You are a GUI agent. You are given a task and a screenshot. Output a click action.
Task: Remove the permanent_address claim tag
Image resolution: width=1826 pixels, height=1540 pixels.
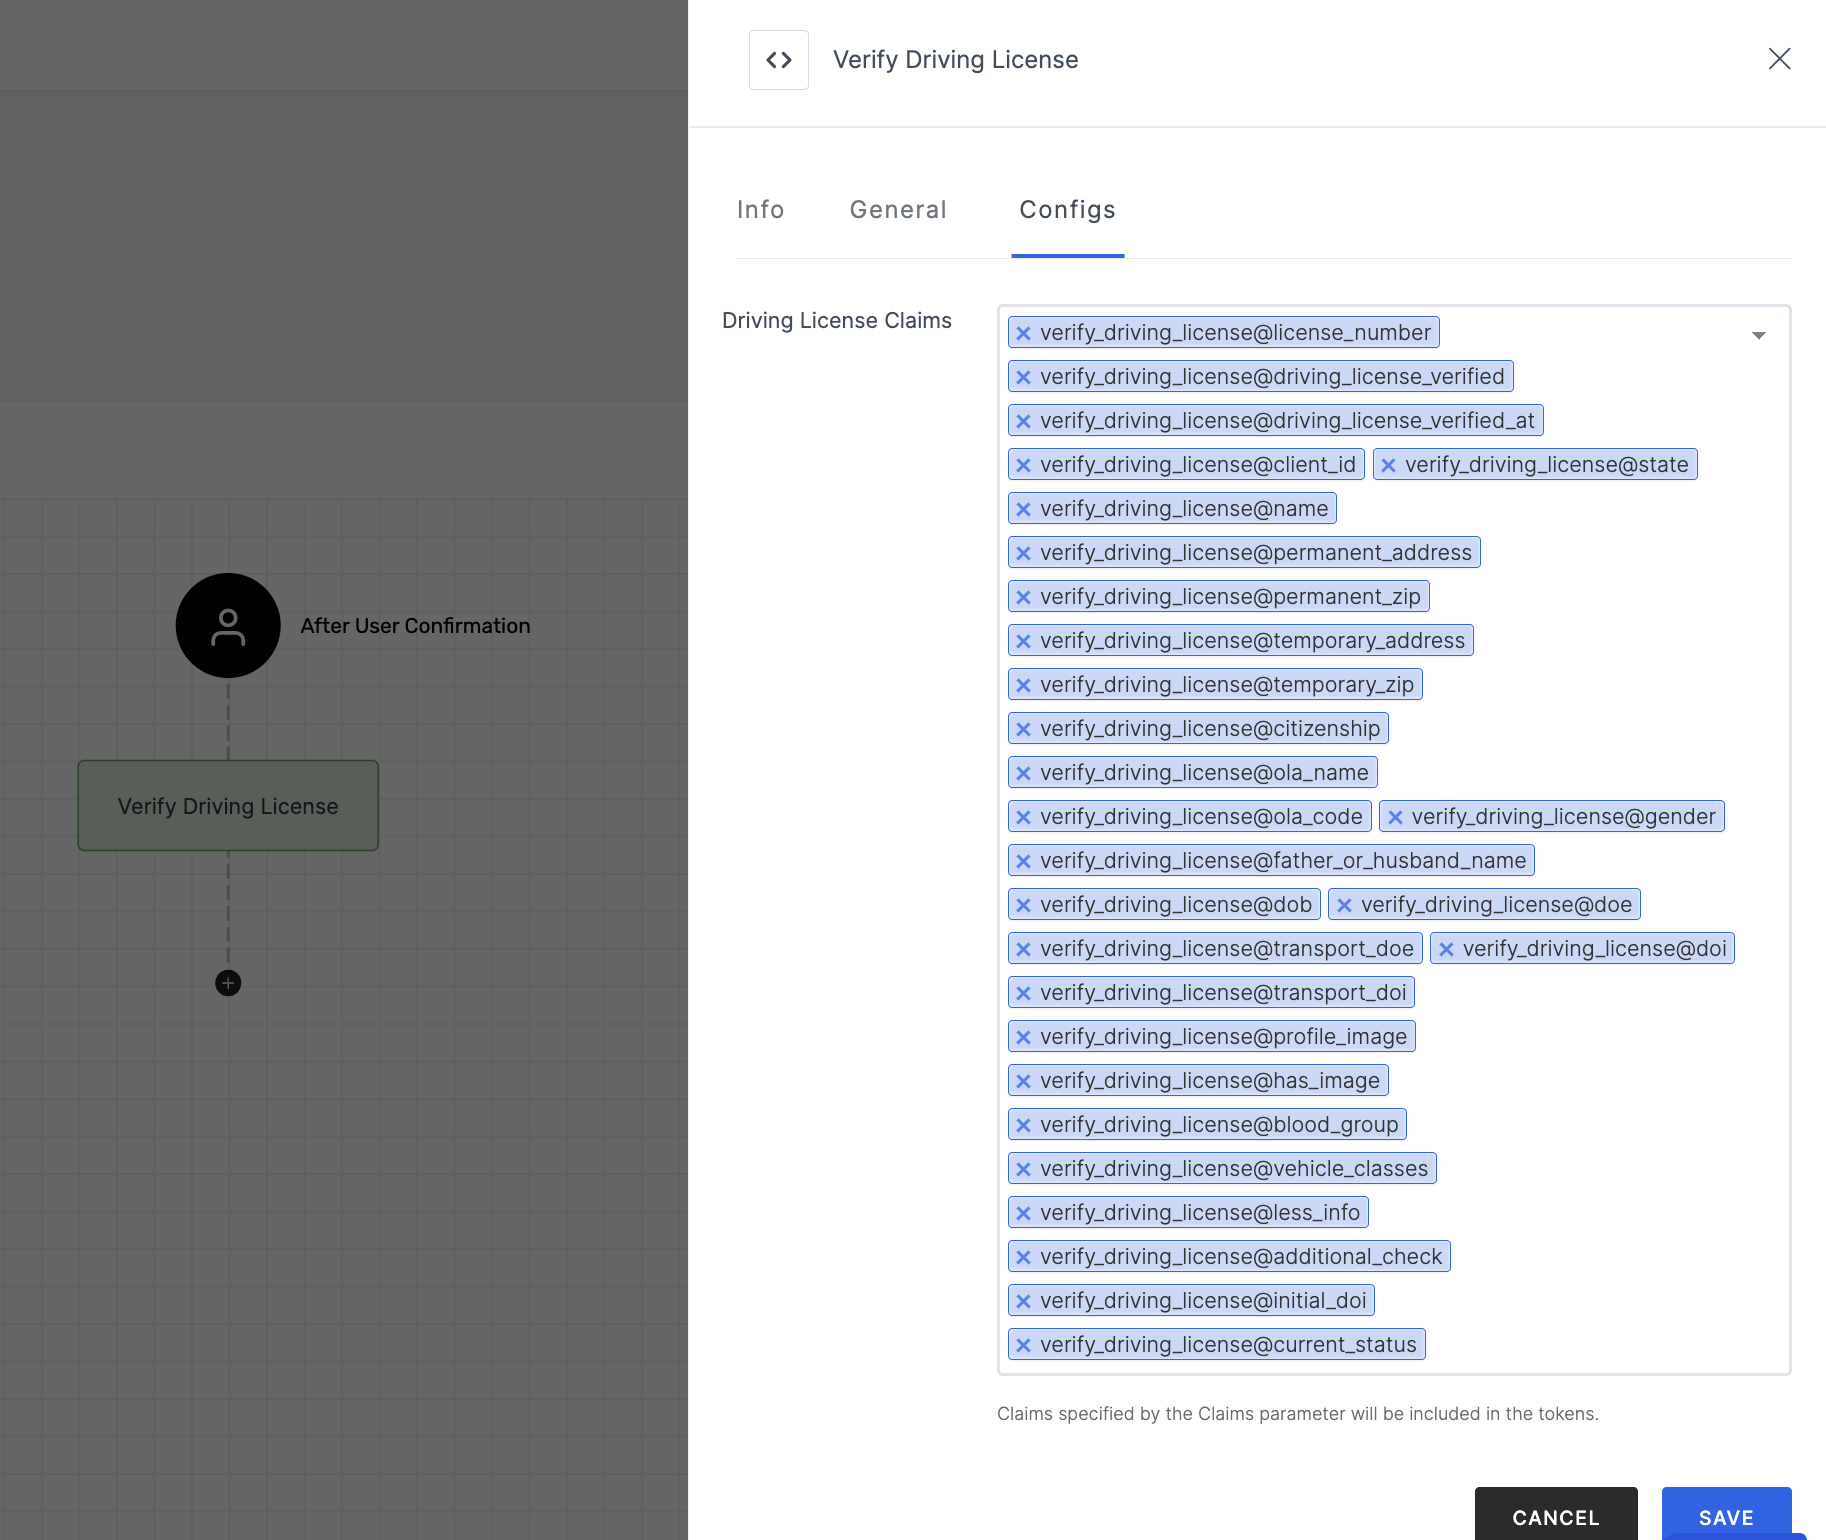(1023, 553)
